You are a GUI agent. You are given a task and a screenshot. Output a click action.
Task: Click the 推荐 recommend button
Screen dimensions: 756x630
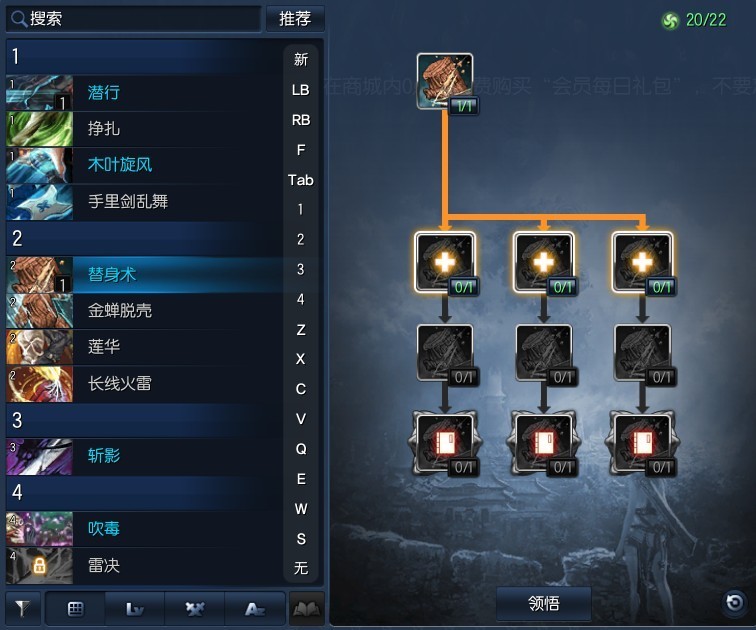(295, 19)
